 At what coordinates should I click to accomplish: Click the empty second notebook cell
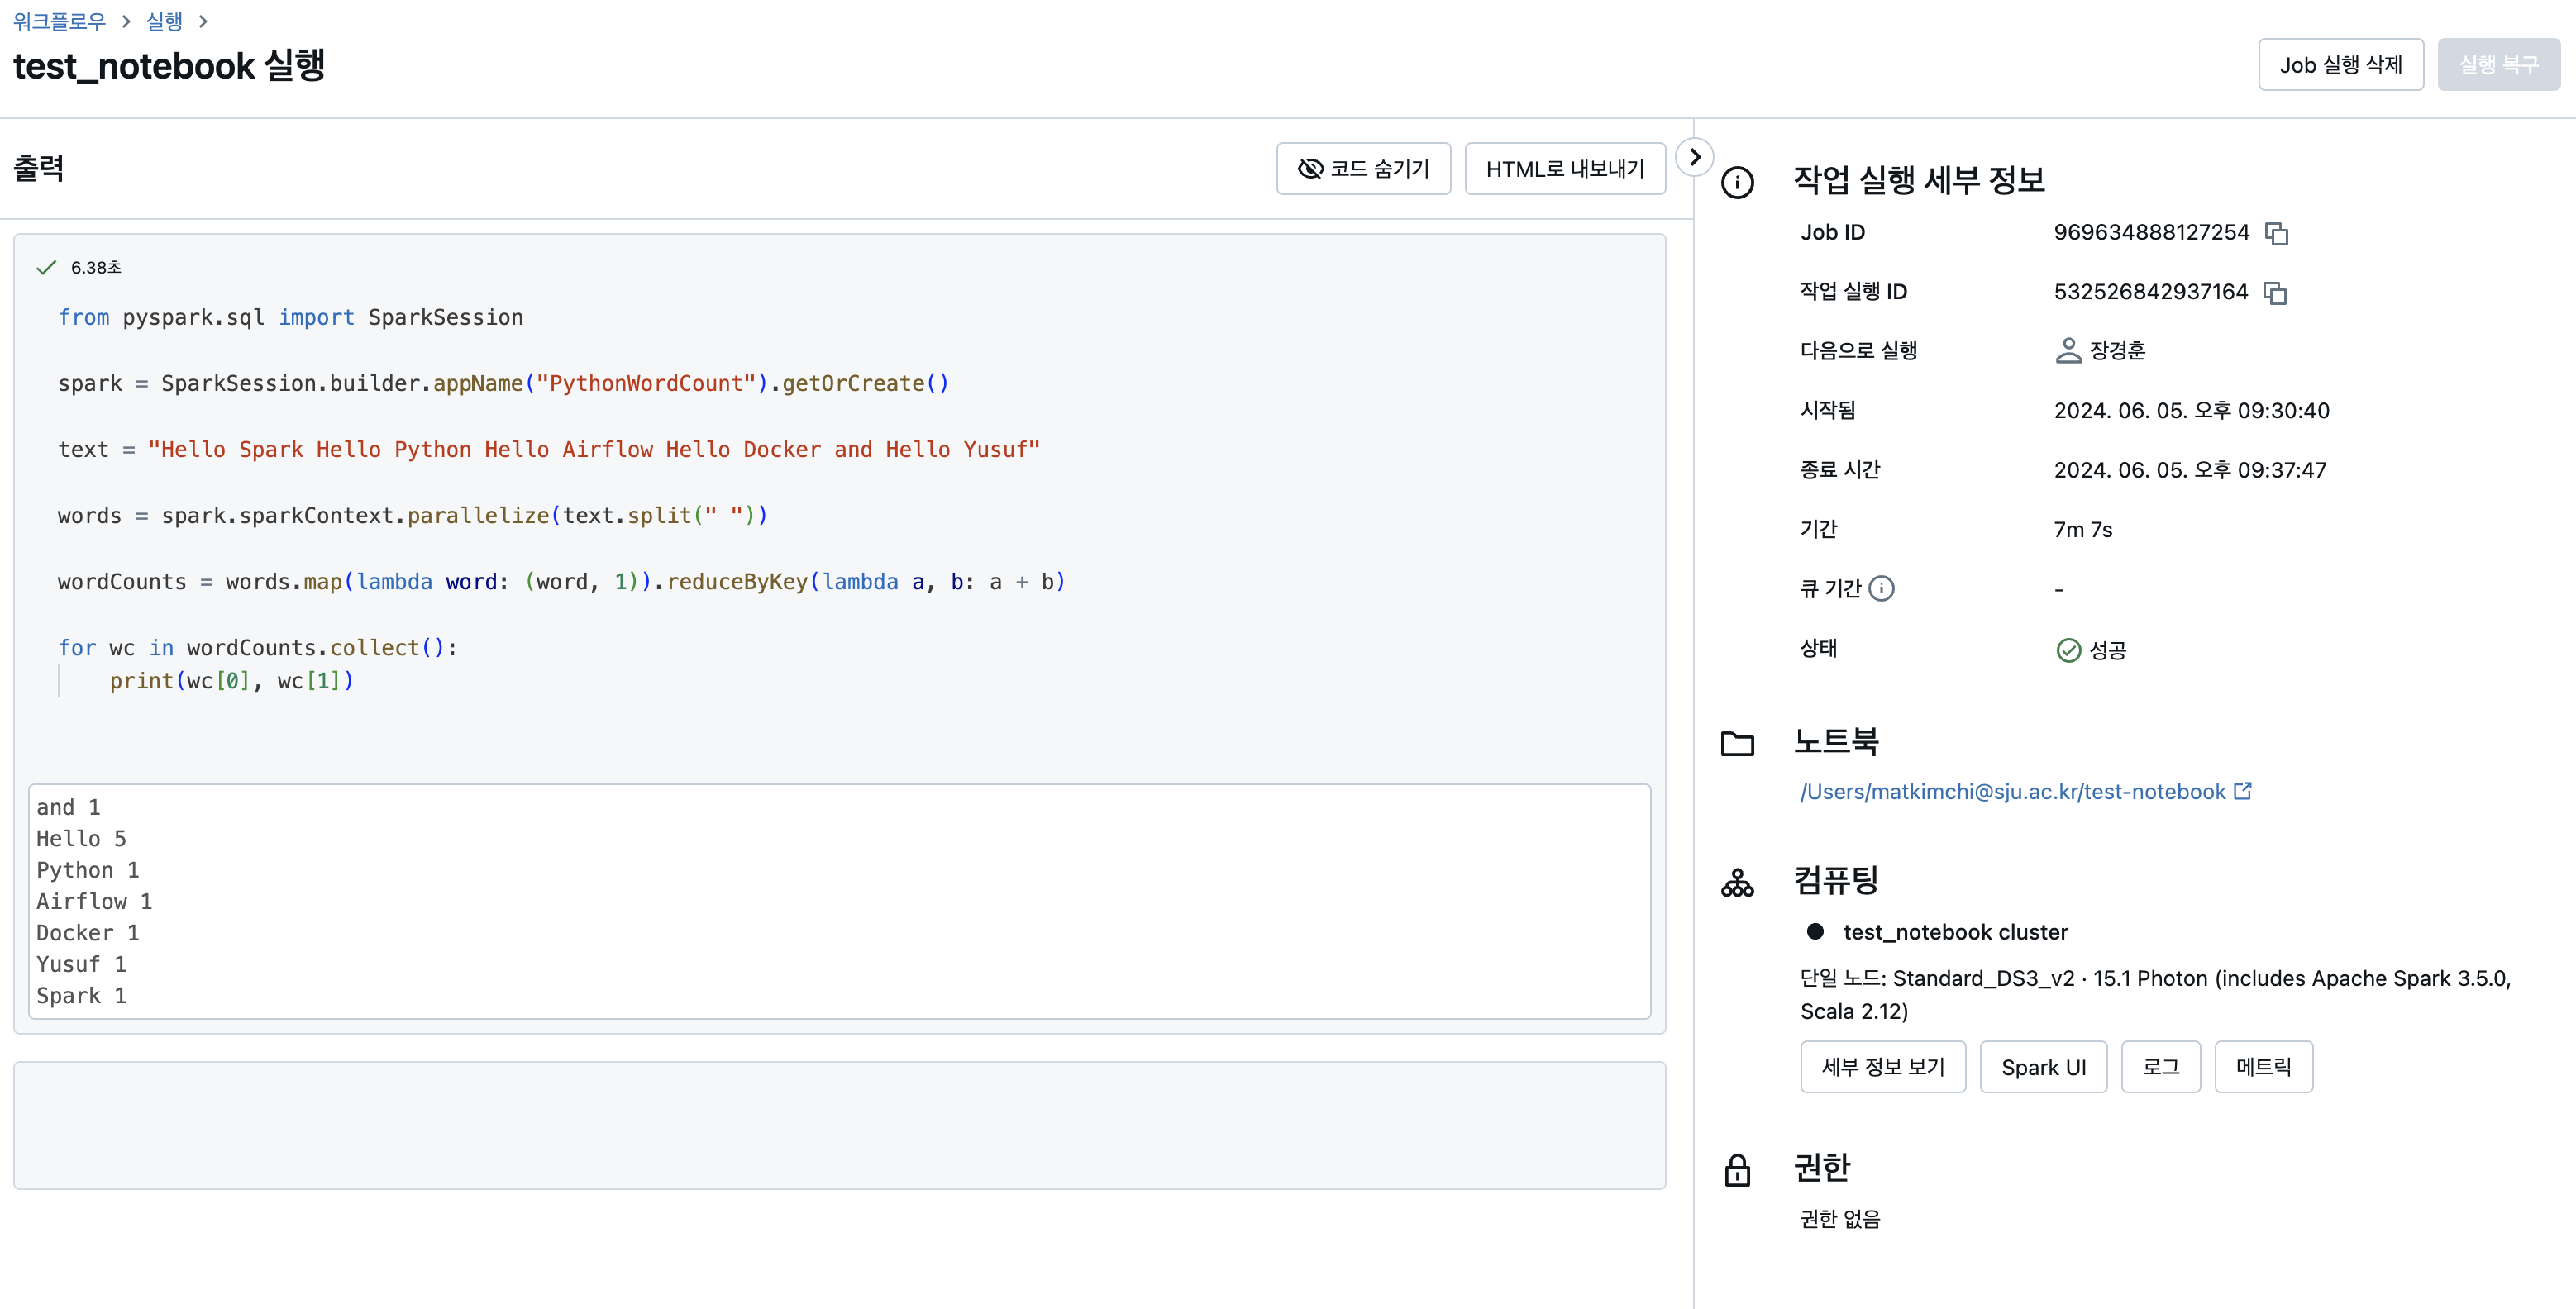pos(838,1125)
